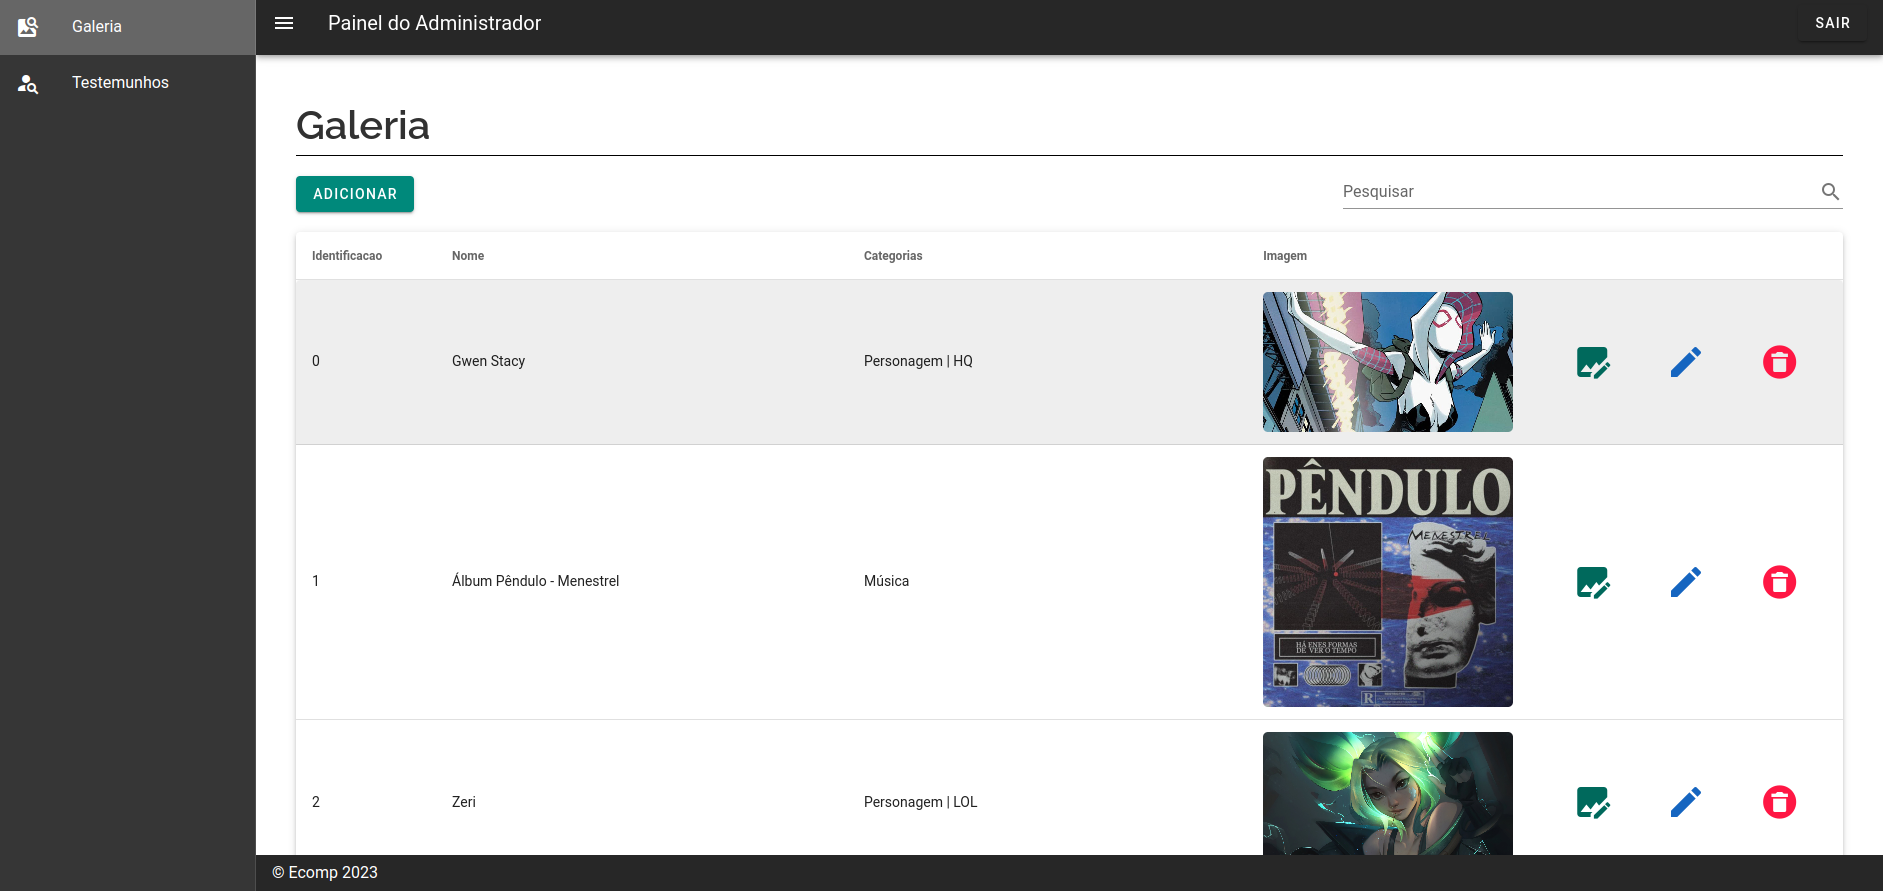Click the identification cell 1
This screenshot has width=1883, height=891.
[316, 581]
